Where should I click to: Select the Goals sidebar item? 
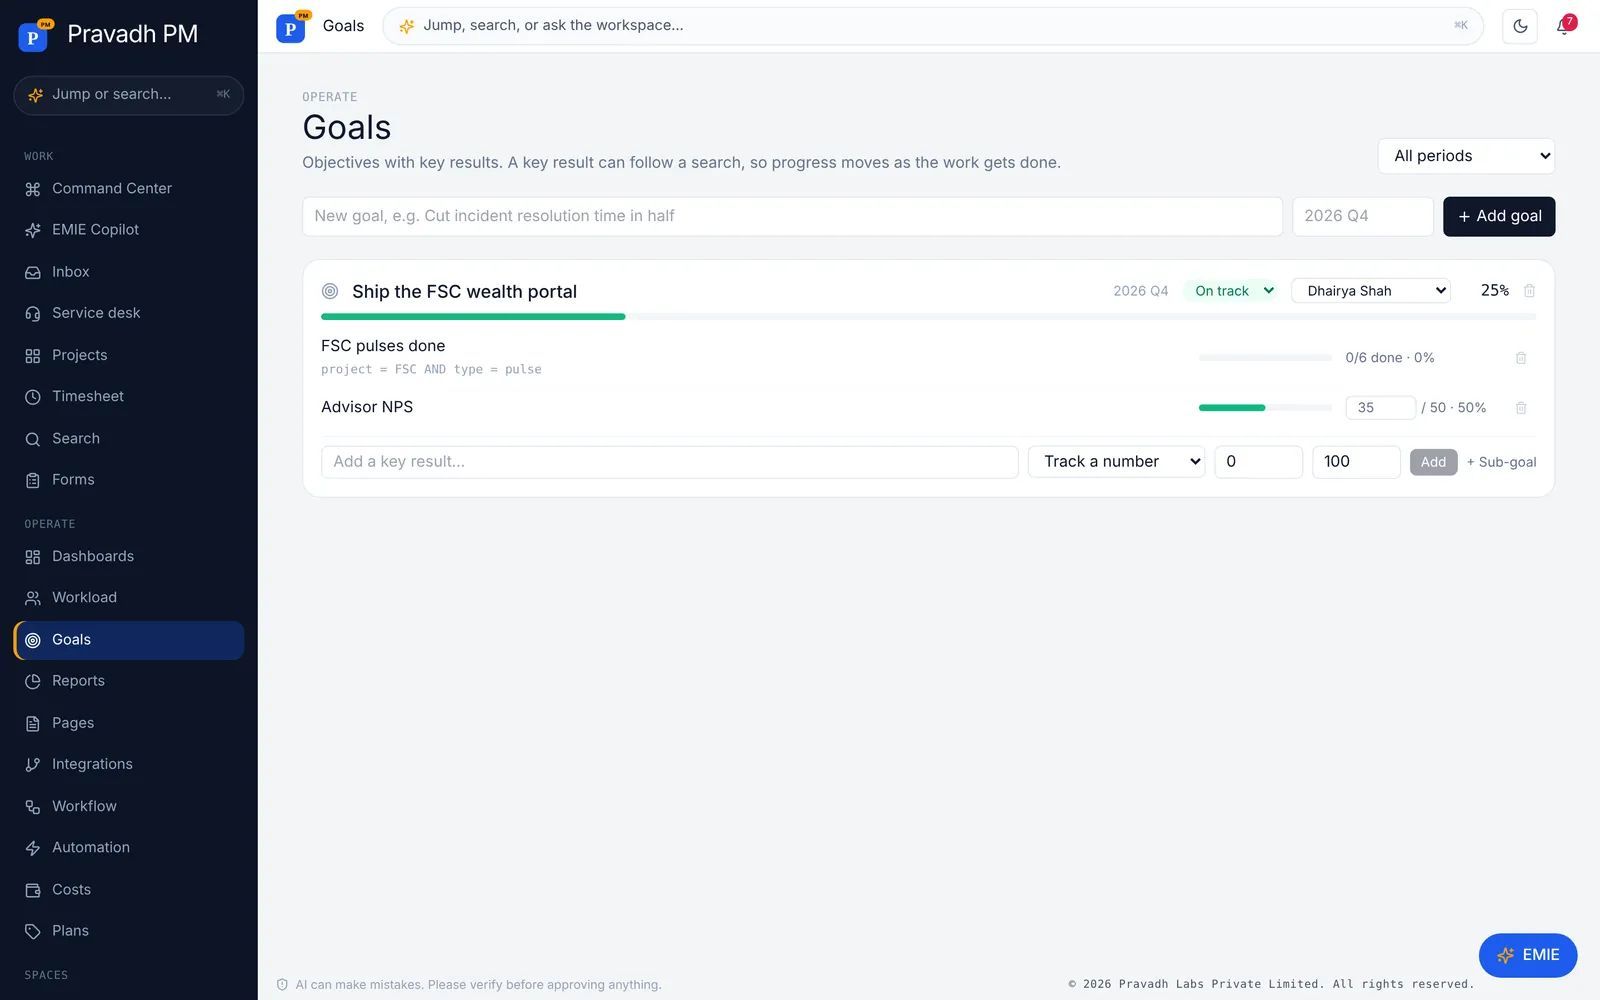[129, 640]
